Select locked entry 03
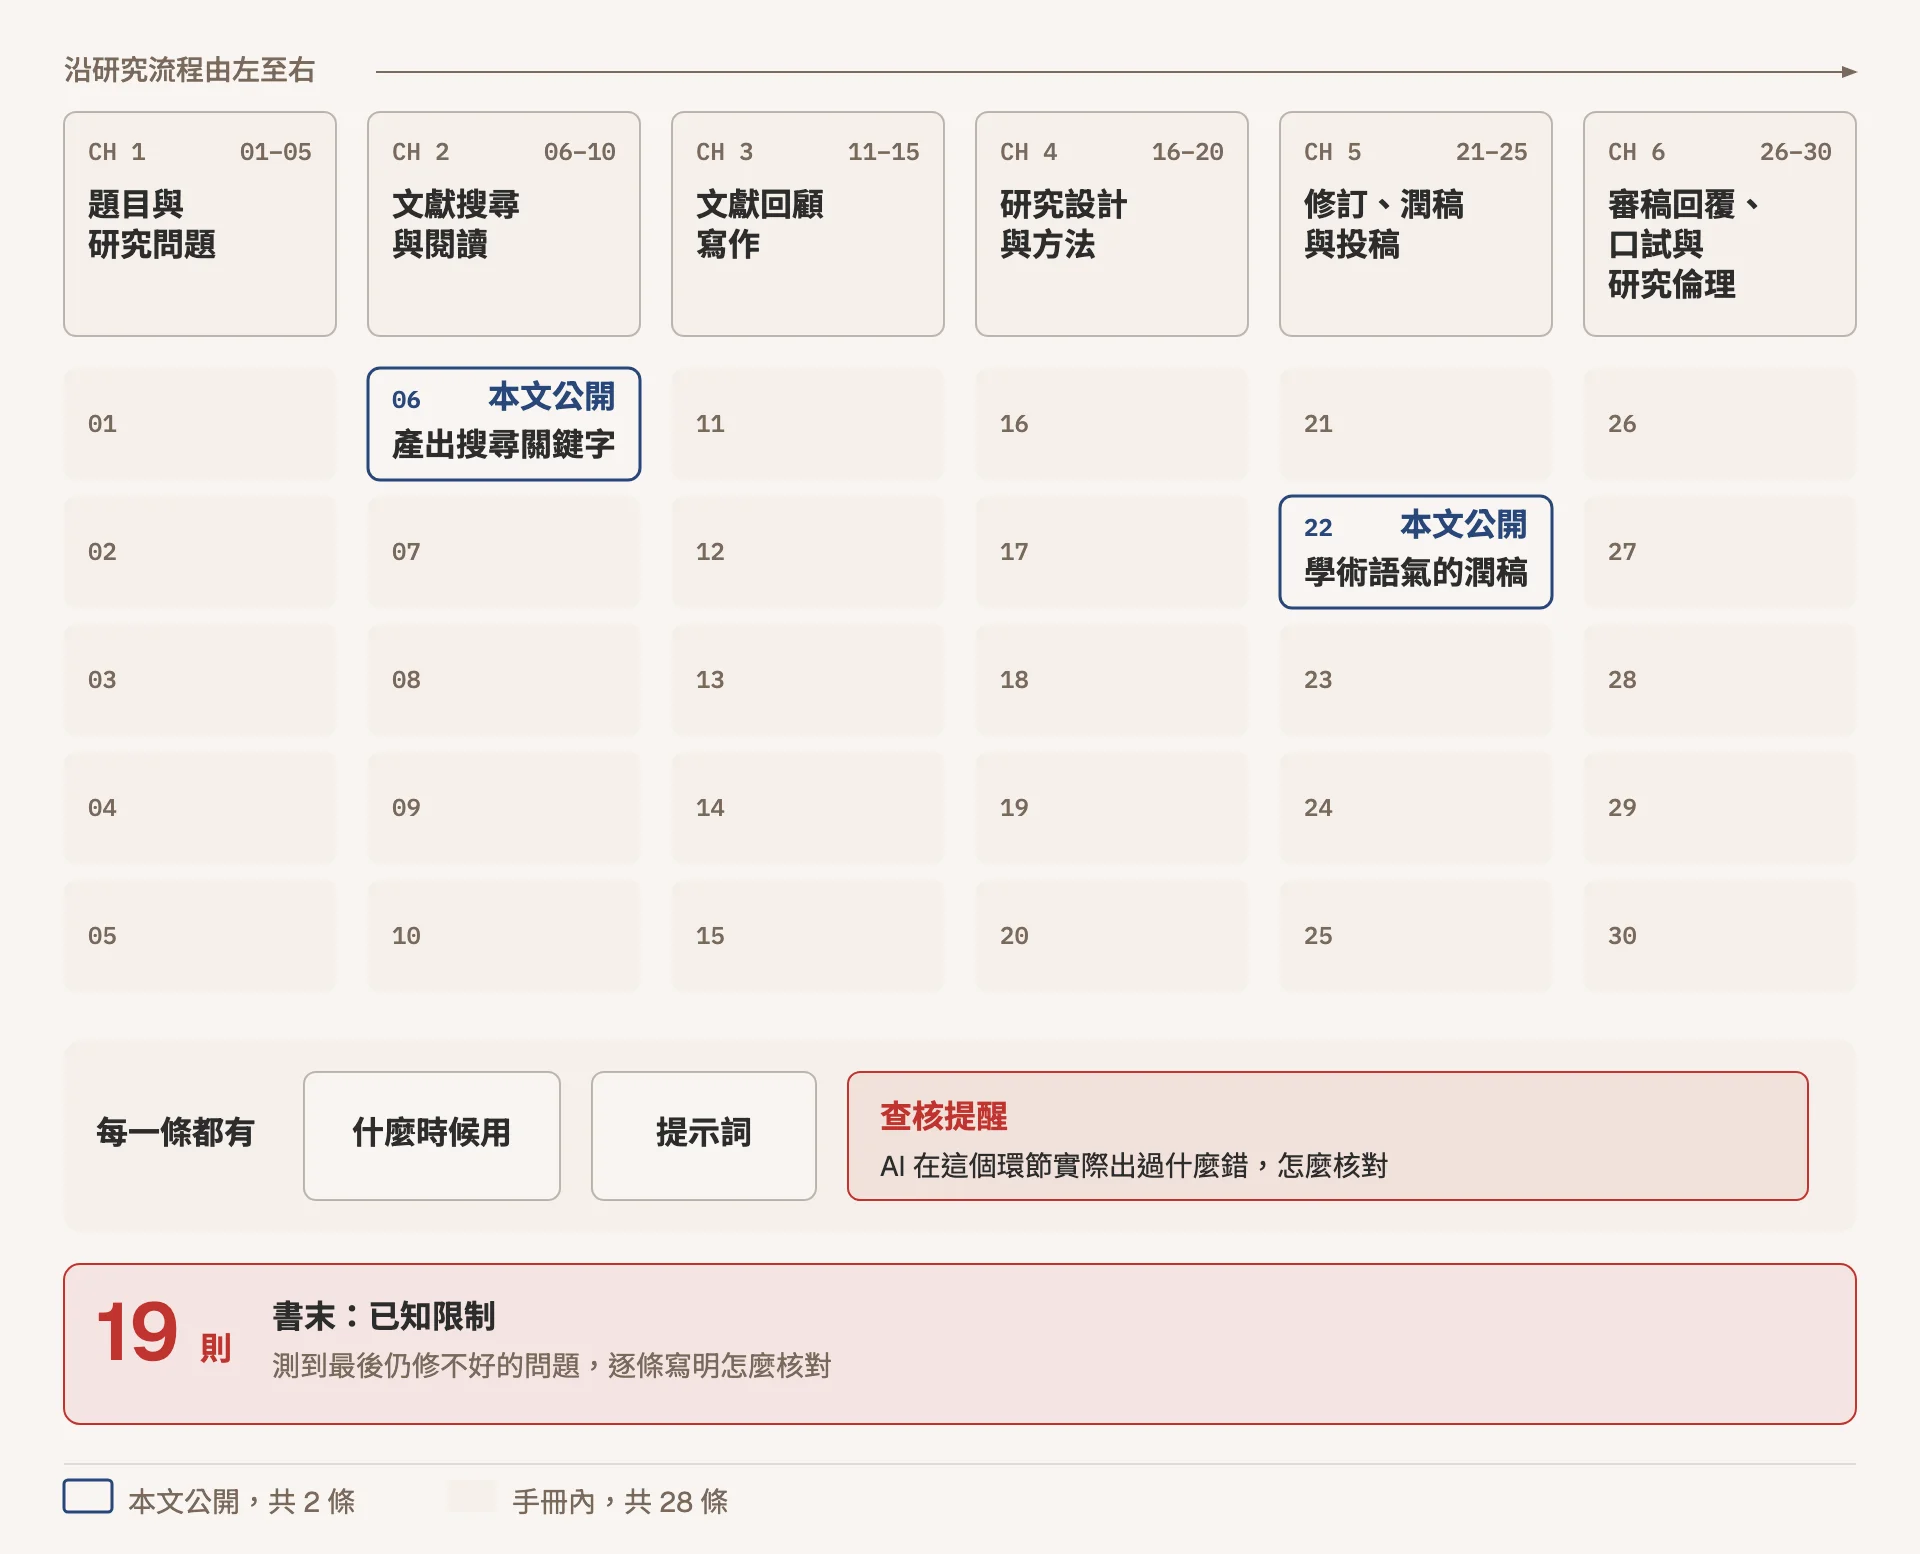Image resolution: width=1920 pixels, height=1554 pixels. tap(200, 680)
